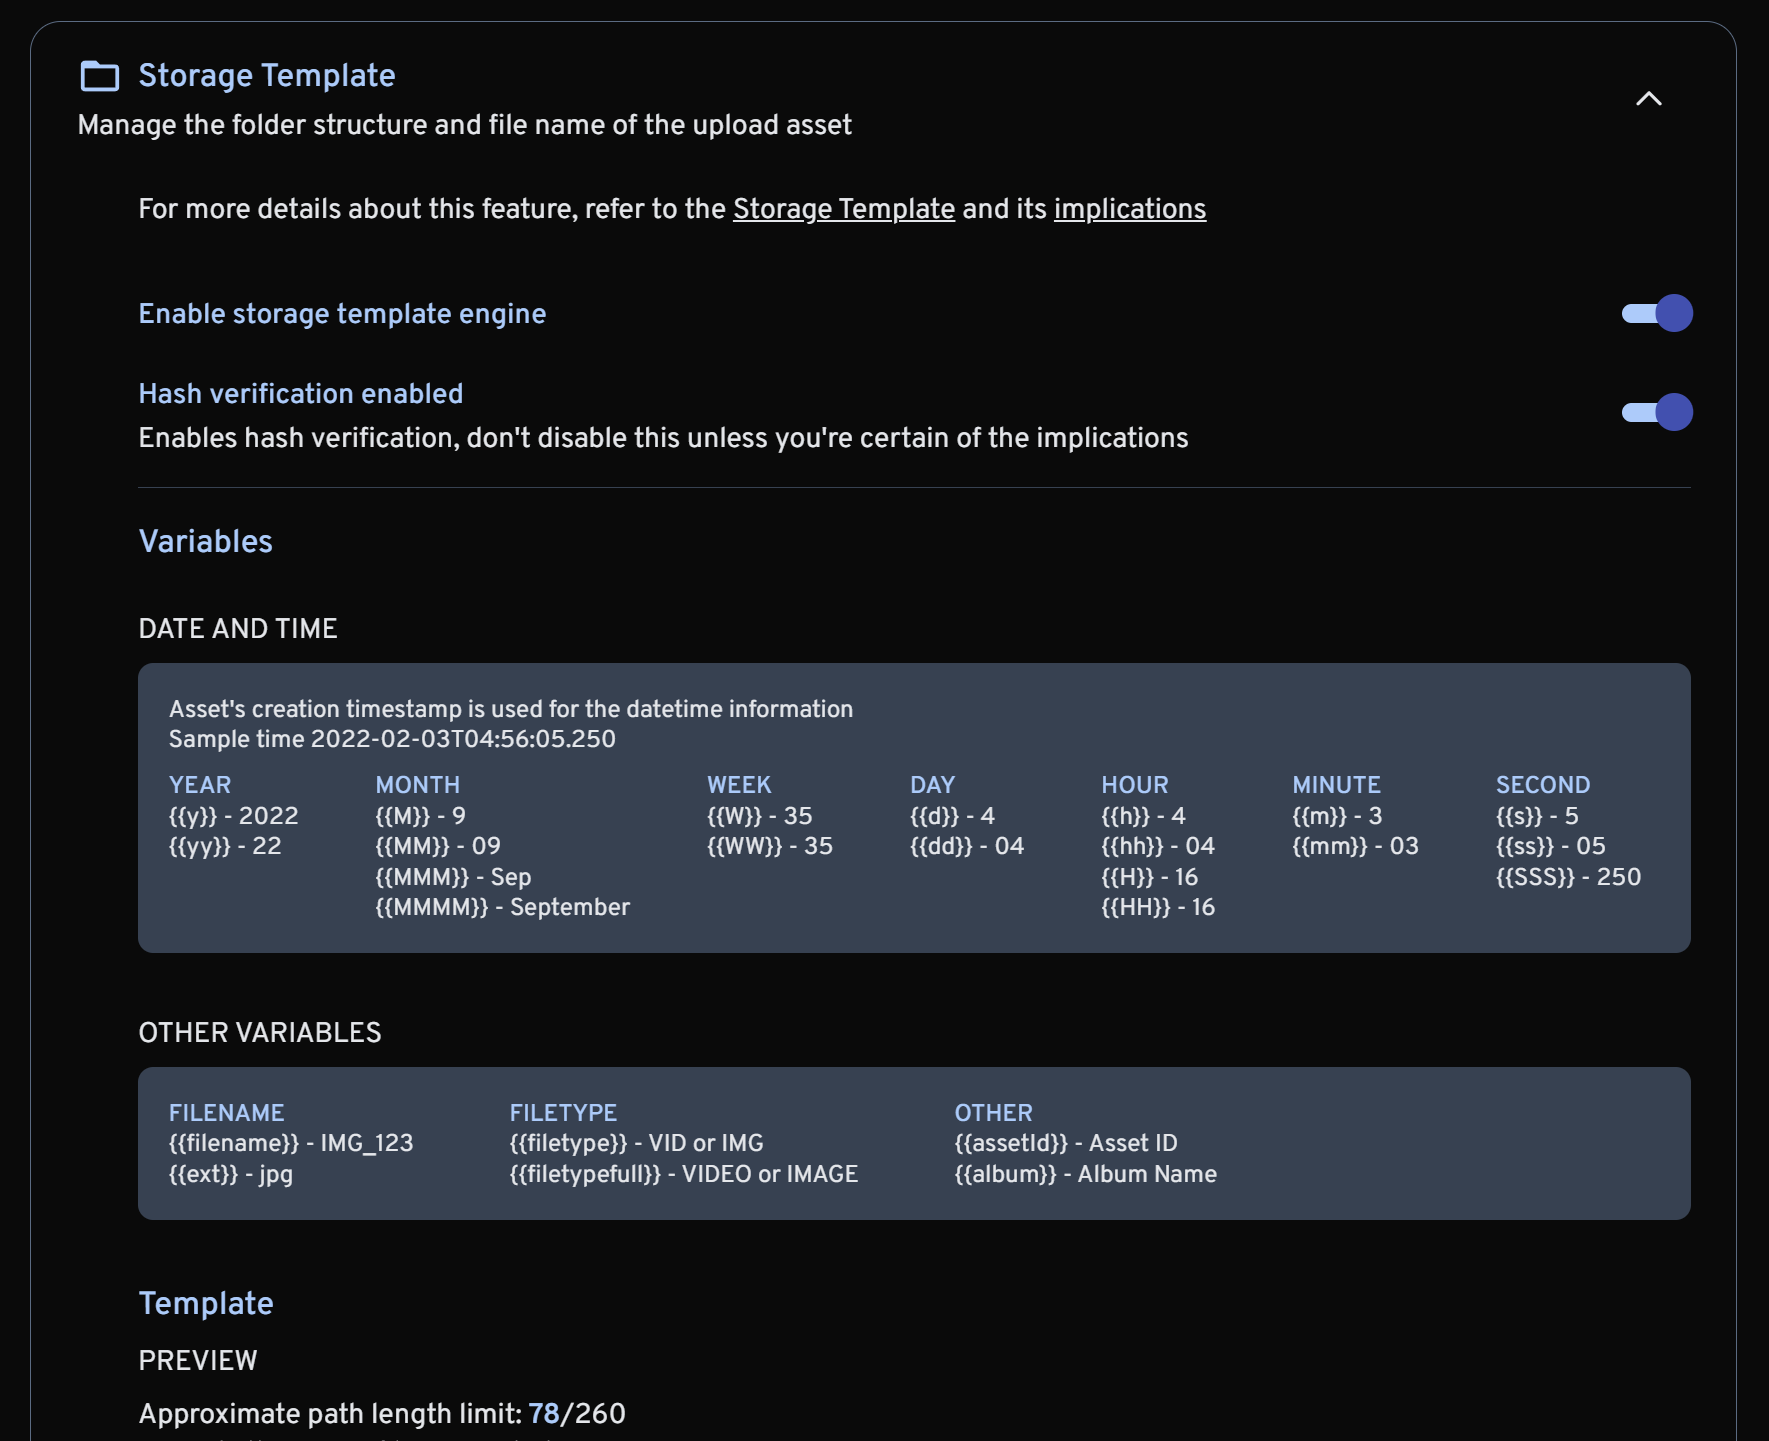Viewport: 1769px width, 1441px height.
Task: Click the Storage Template section title
Action: (x=267, y=76)
